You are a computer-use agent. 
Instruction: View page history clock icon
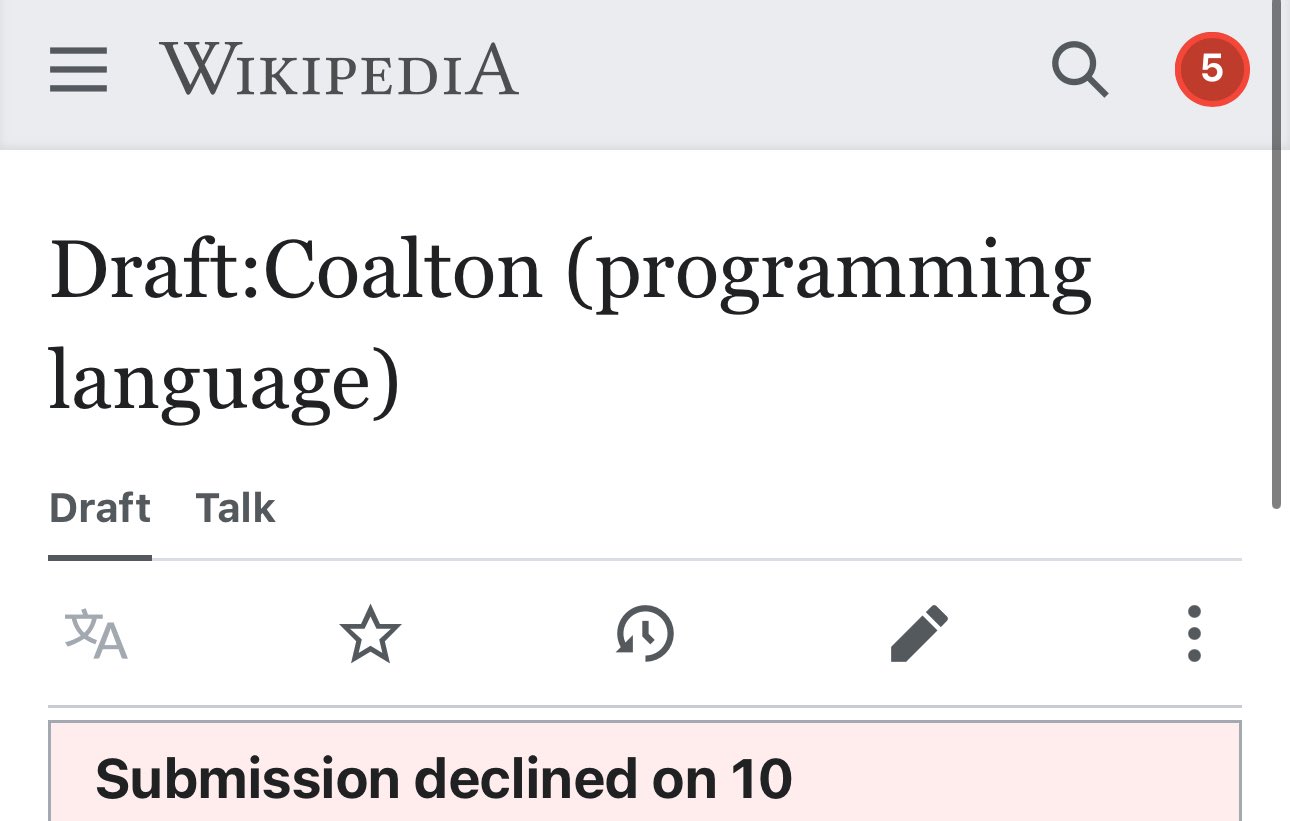coord(644,634)
